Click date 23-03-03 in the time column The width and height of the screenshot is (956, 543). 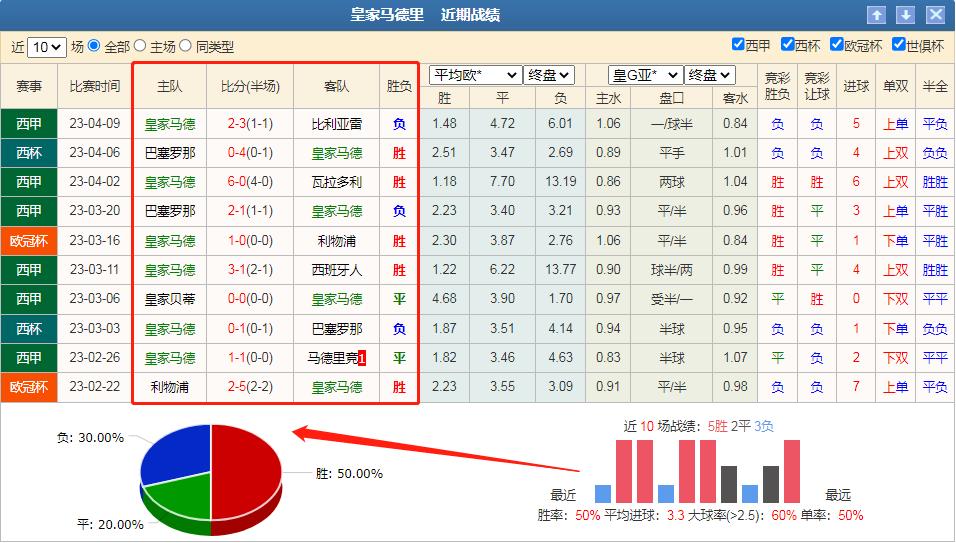click(95, 328)
